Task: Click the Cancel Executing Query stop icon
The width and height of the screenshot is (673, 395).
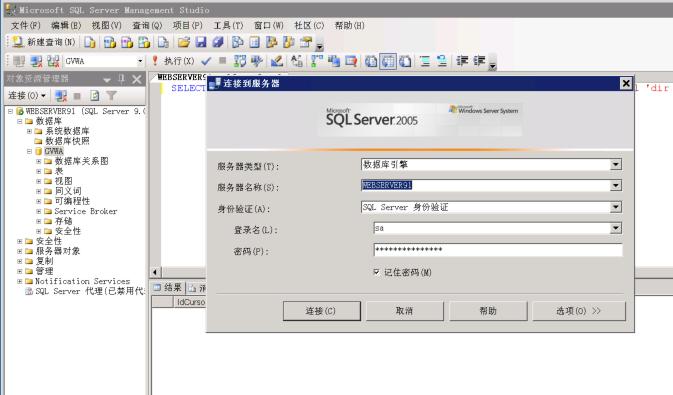Action: coord(222,61)
